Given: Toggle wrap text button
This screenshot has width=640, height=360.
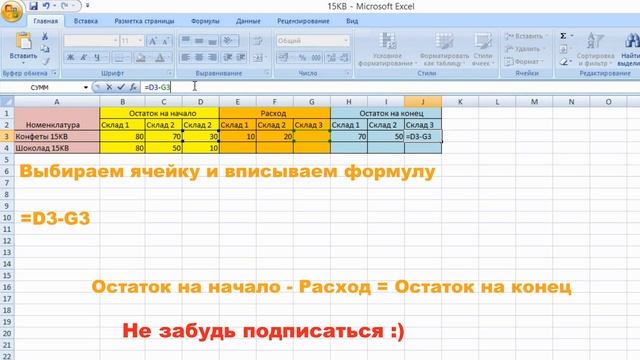Looking at the screenshot, I should 258,41.
